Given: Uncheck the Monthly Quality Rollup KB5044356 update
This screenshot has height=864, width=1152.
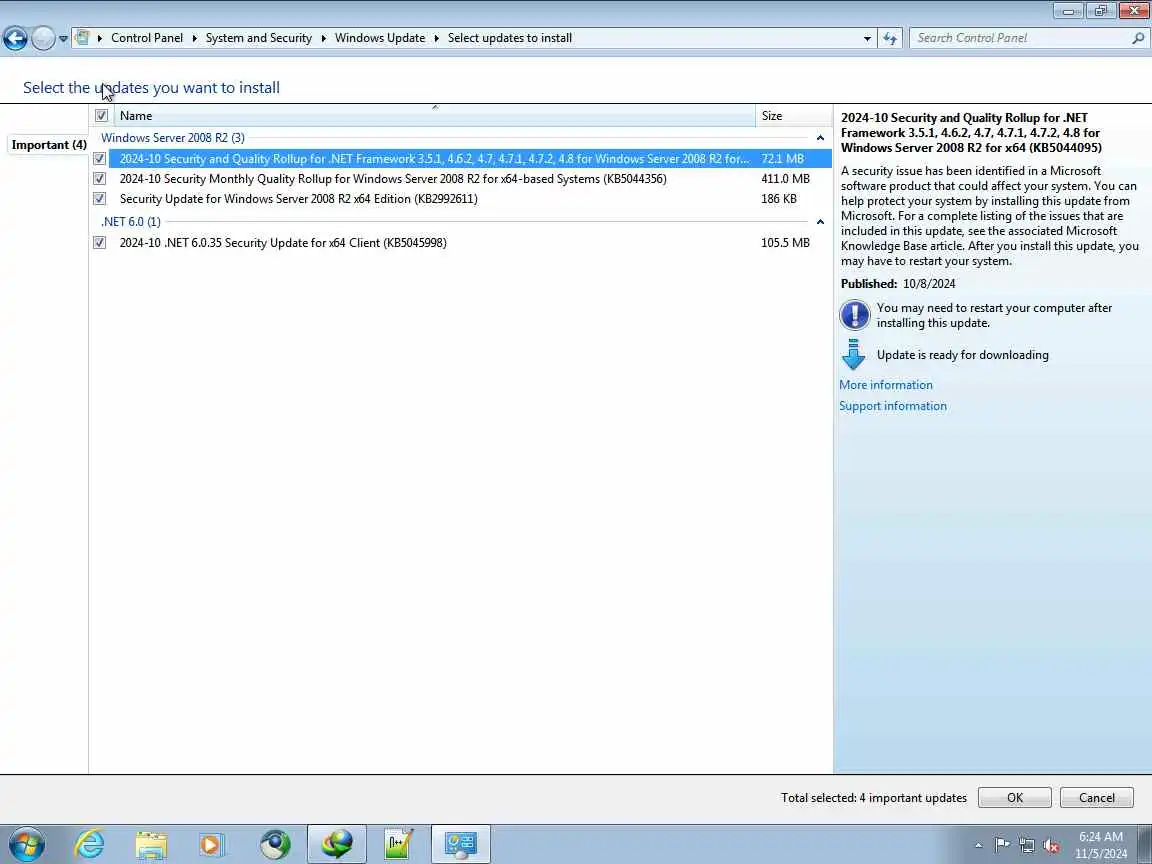Looking at the screenshot, I should [x=100, y=179].
